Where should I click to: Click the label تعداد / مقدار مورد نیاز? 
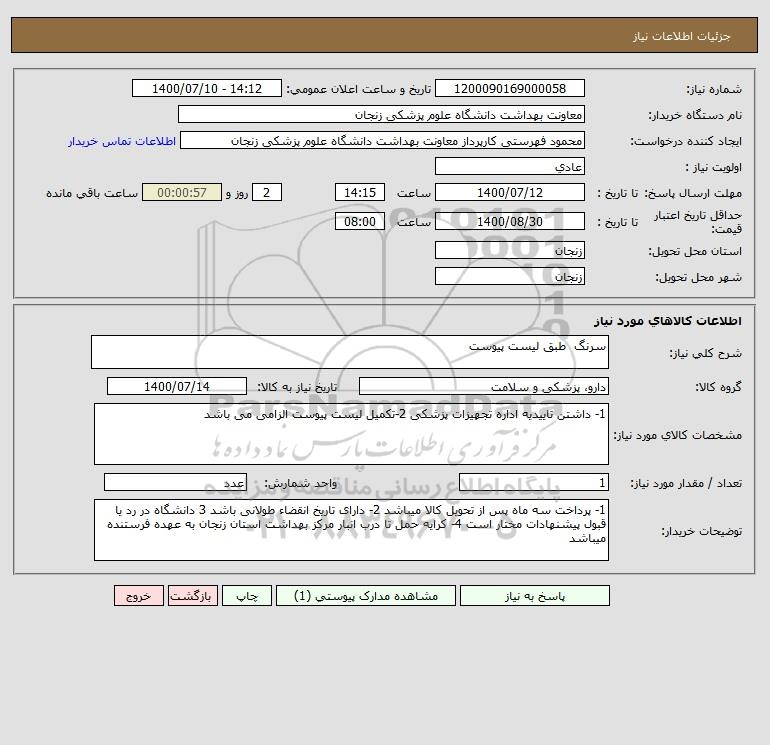click(x=686, y=483)
